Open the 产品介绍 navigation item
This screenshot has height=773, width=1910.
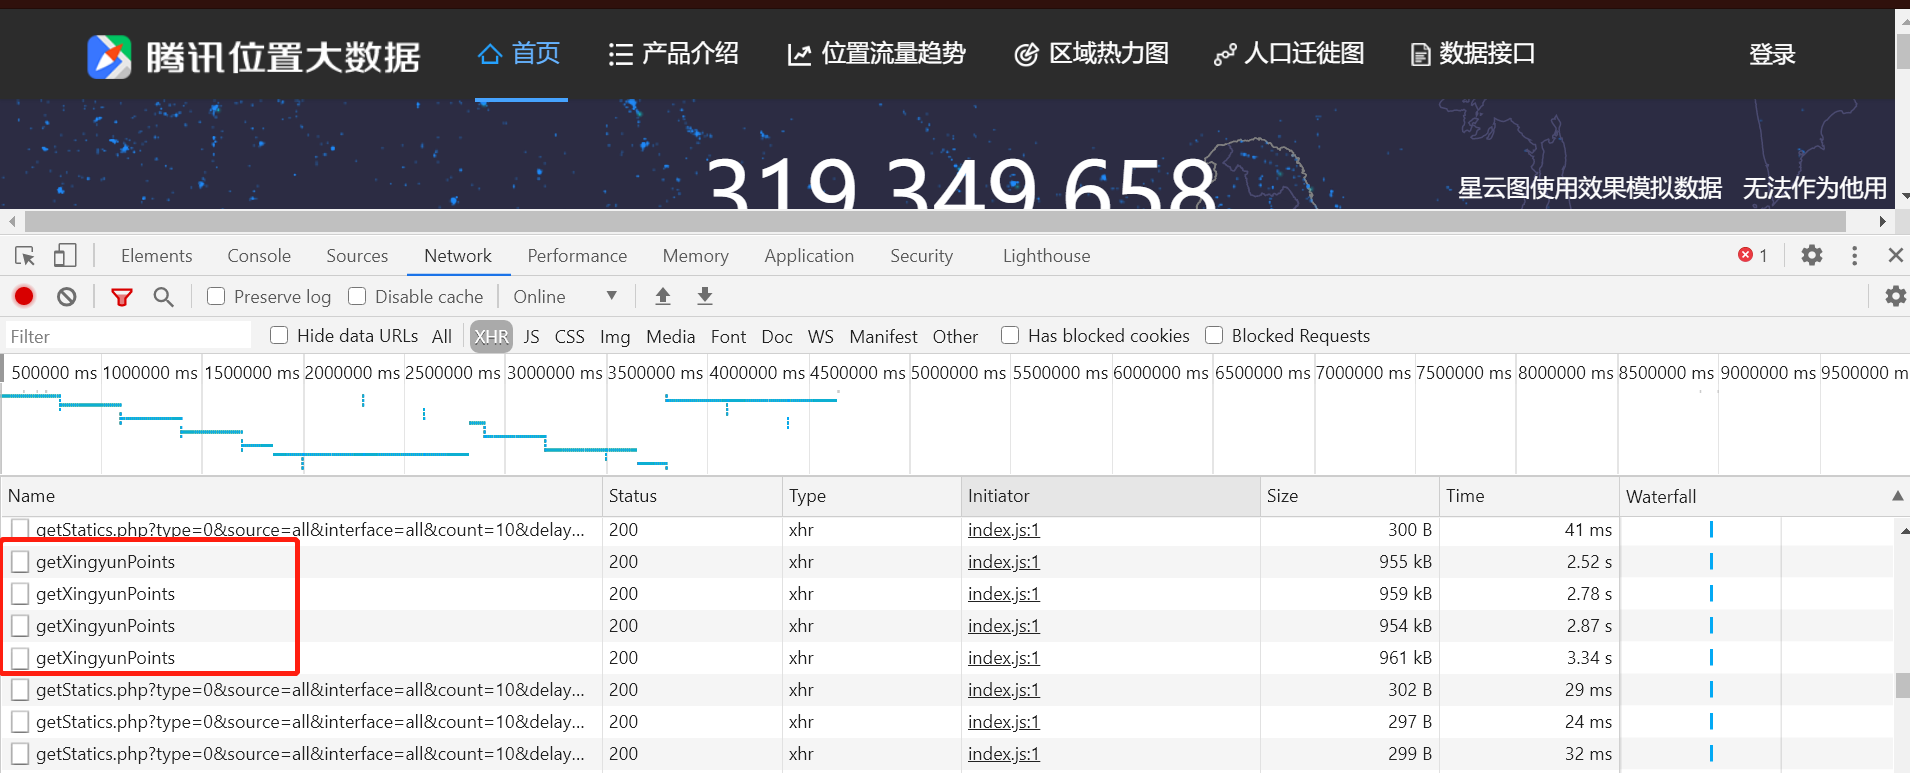(674, 54)
